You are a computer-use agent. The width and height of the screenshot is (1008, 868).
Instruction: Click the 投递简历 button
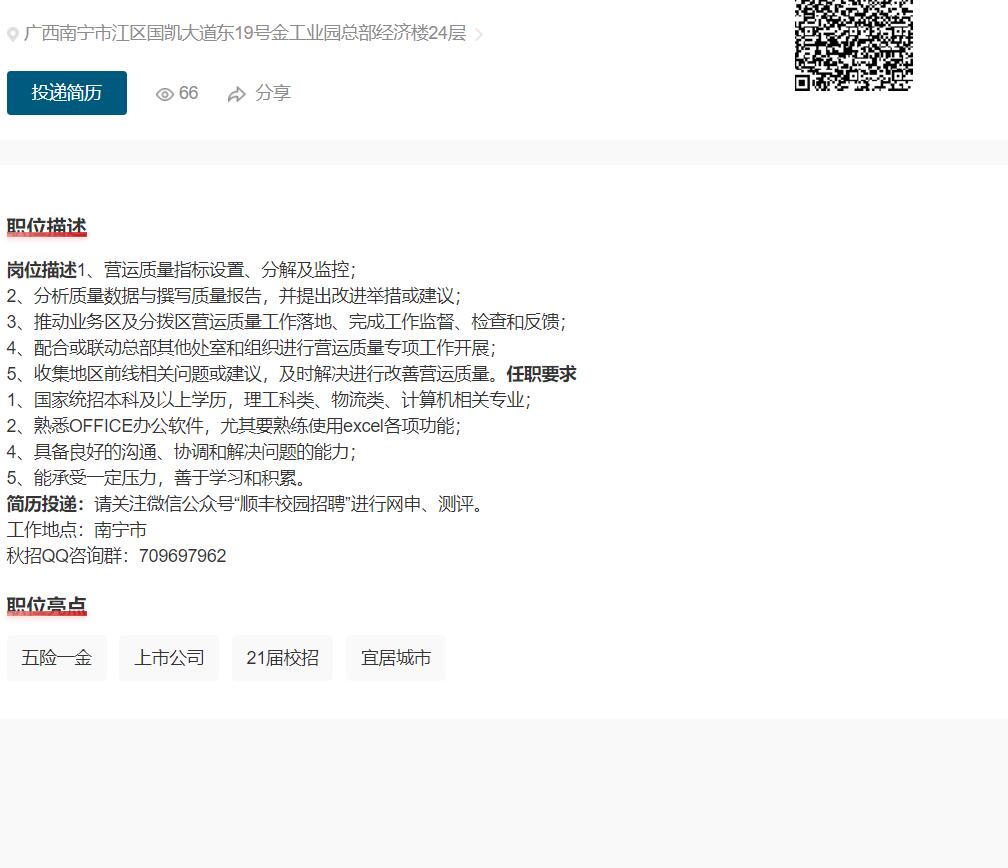67,93
